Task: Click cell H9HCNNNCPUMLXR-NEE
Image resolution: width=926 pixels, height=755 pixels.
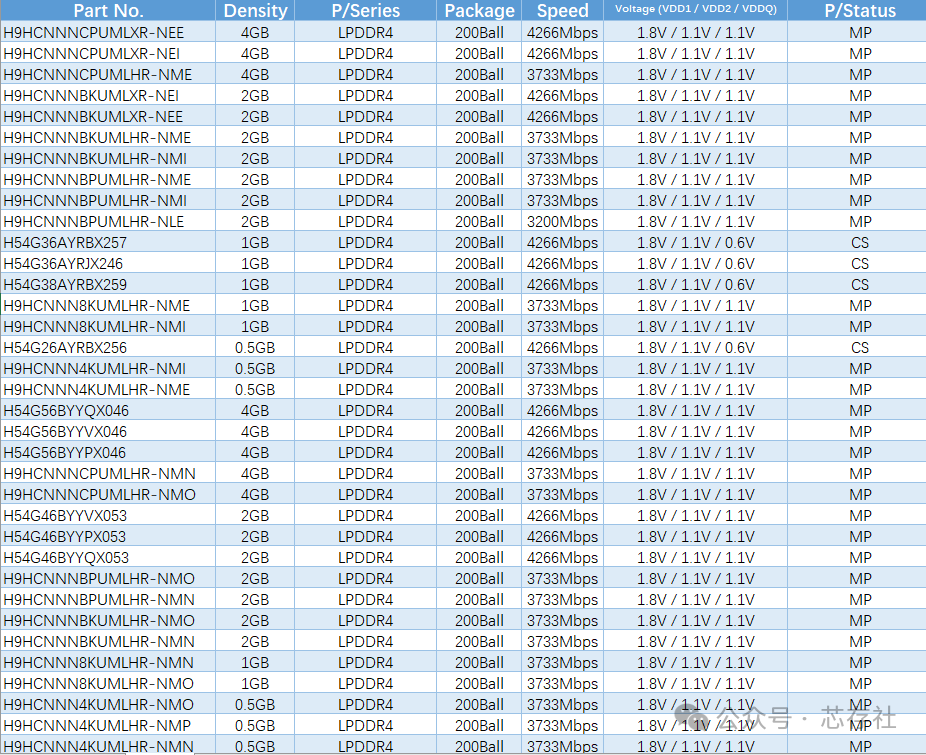Action: click(x=108, y=32)
